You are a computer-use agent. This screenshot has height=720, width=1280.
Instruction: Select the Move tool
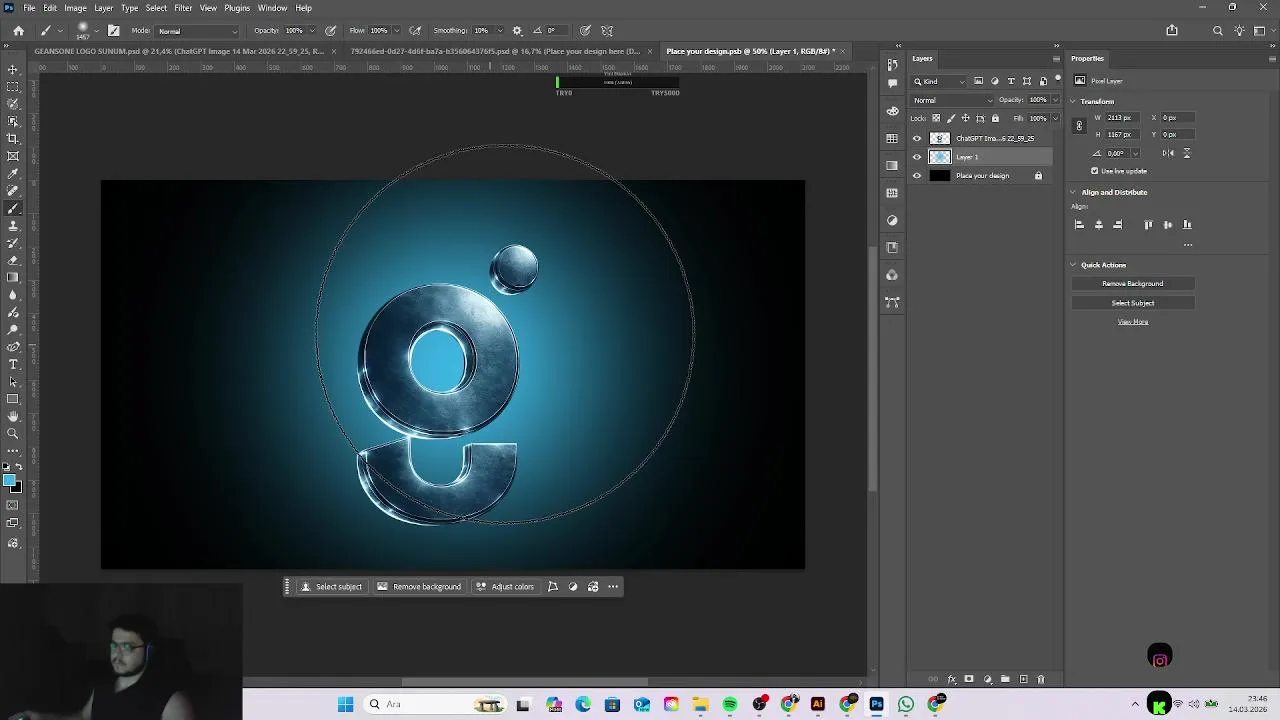(13, 69)
